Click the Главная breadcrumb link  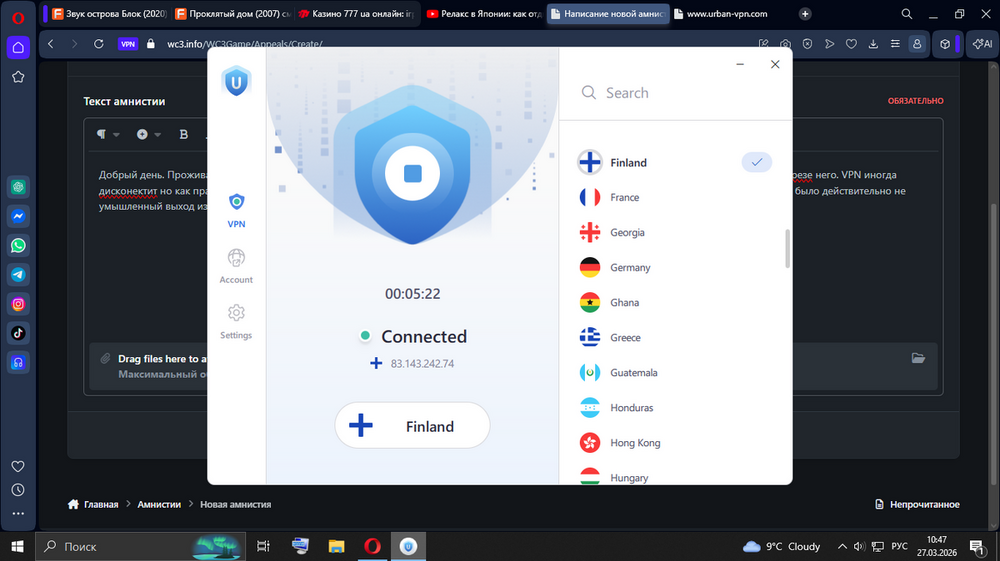(x=101, y=504)
